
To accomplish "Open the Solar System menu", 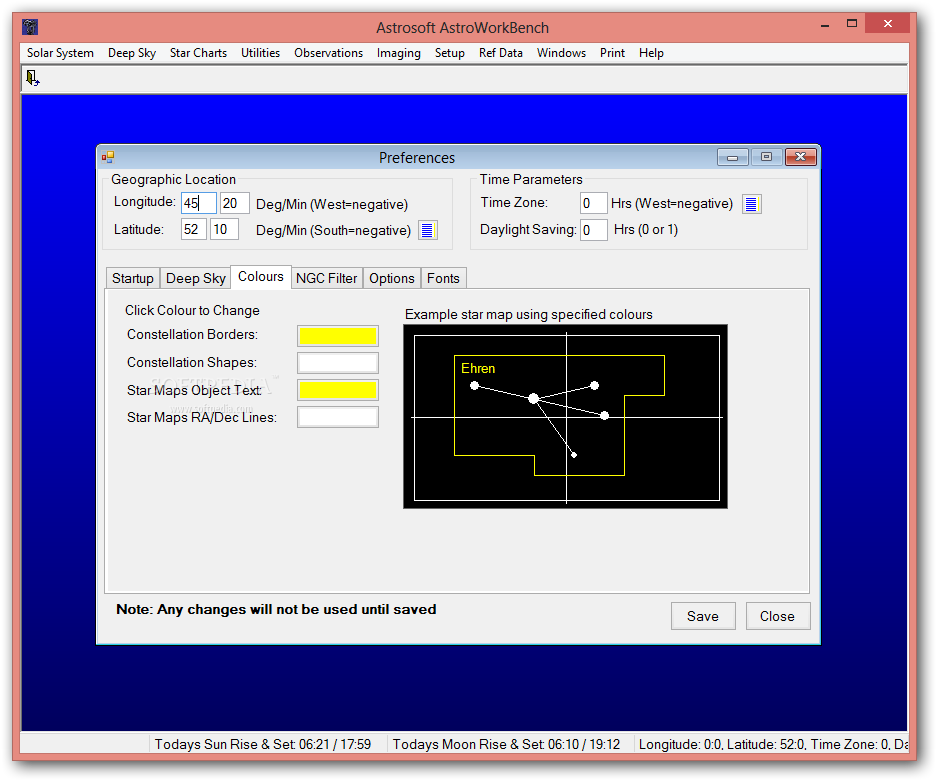I will pos(60,53).
